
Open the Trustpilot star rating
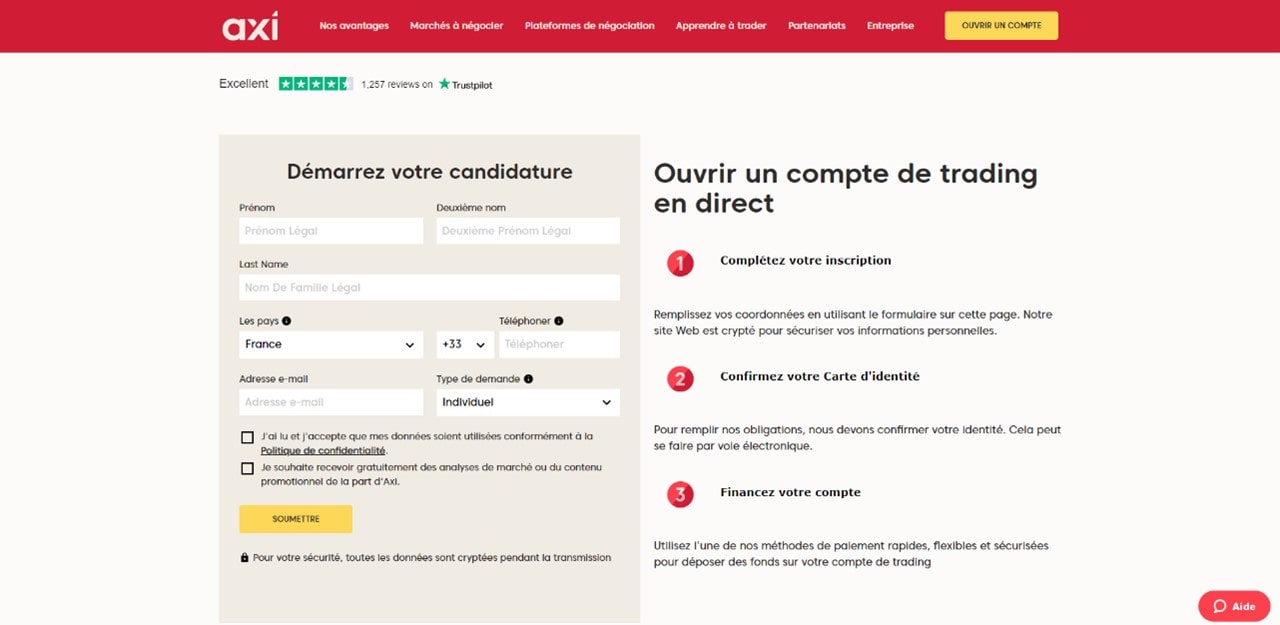[x=316, y=84]
